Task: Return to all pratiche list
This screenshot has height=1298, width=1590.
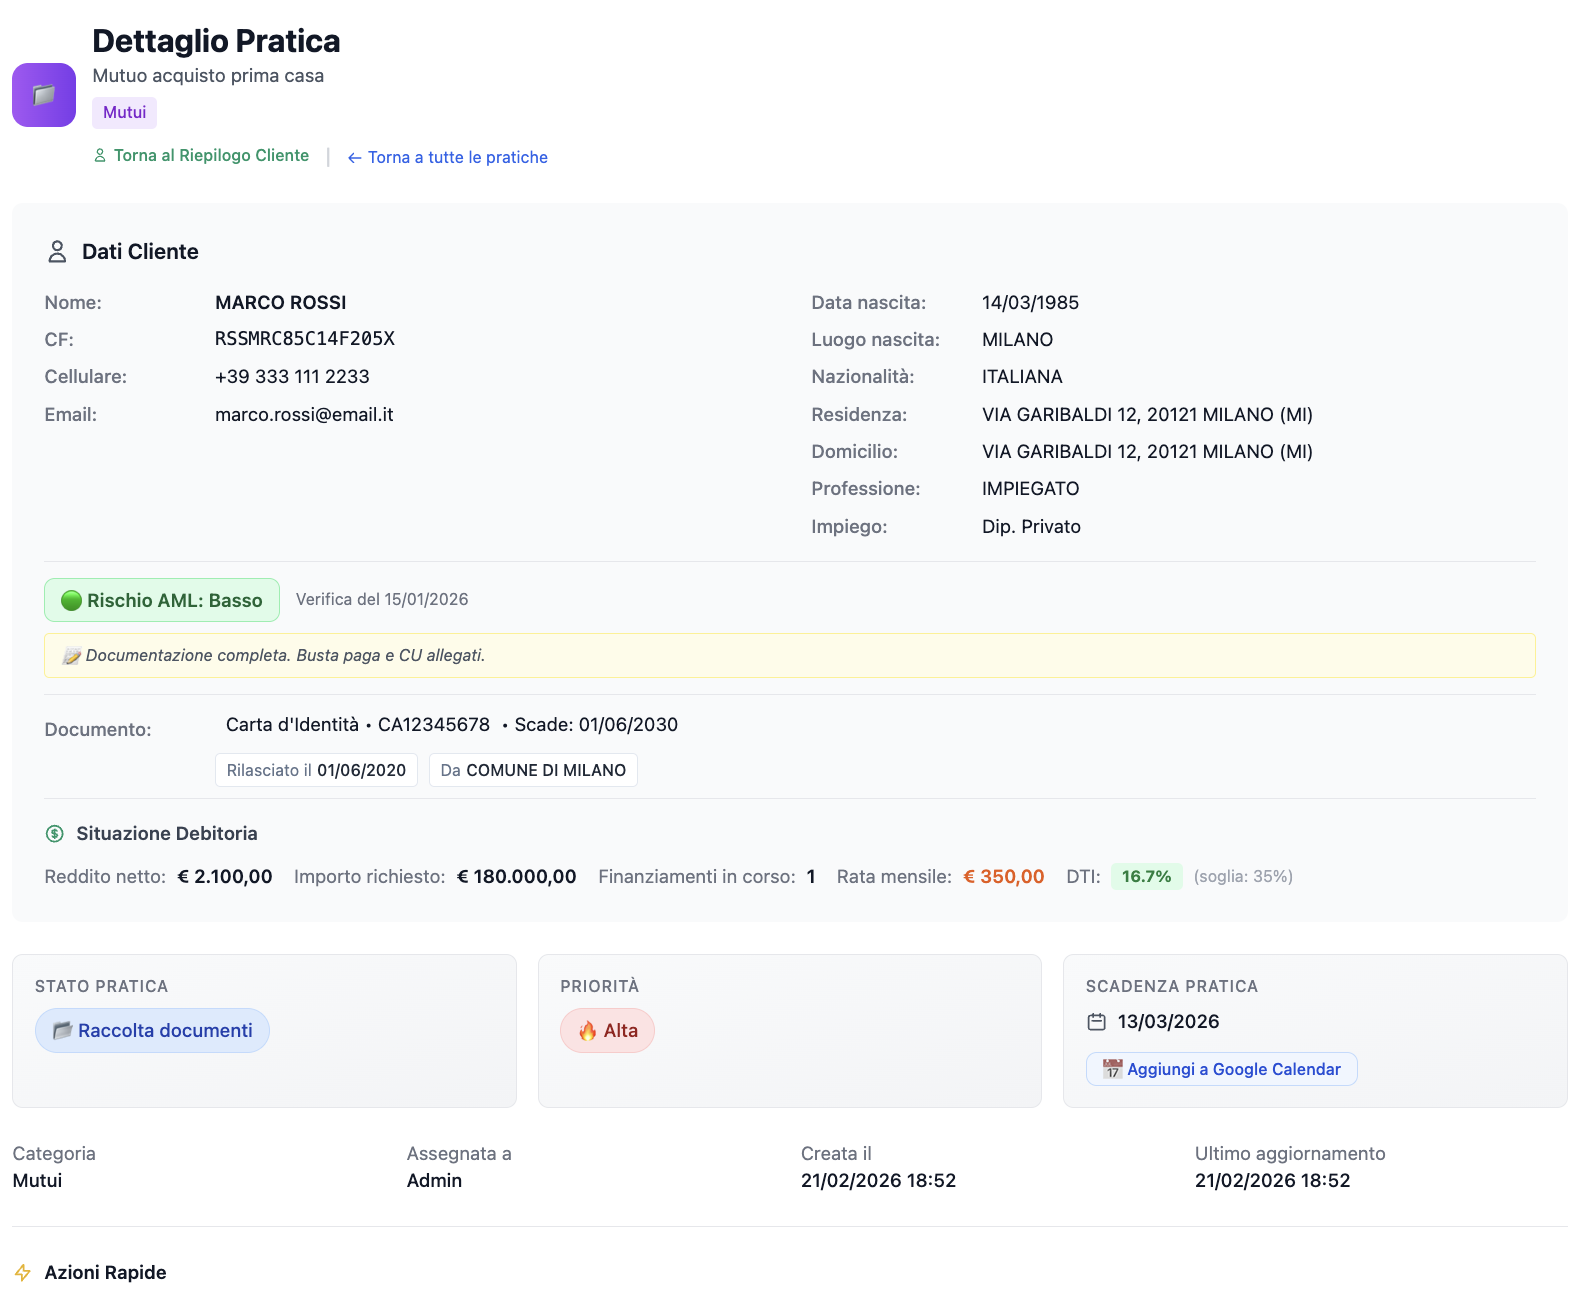Action: (x=447, y=158)
